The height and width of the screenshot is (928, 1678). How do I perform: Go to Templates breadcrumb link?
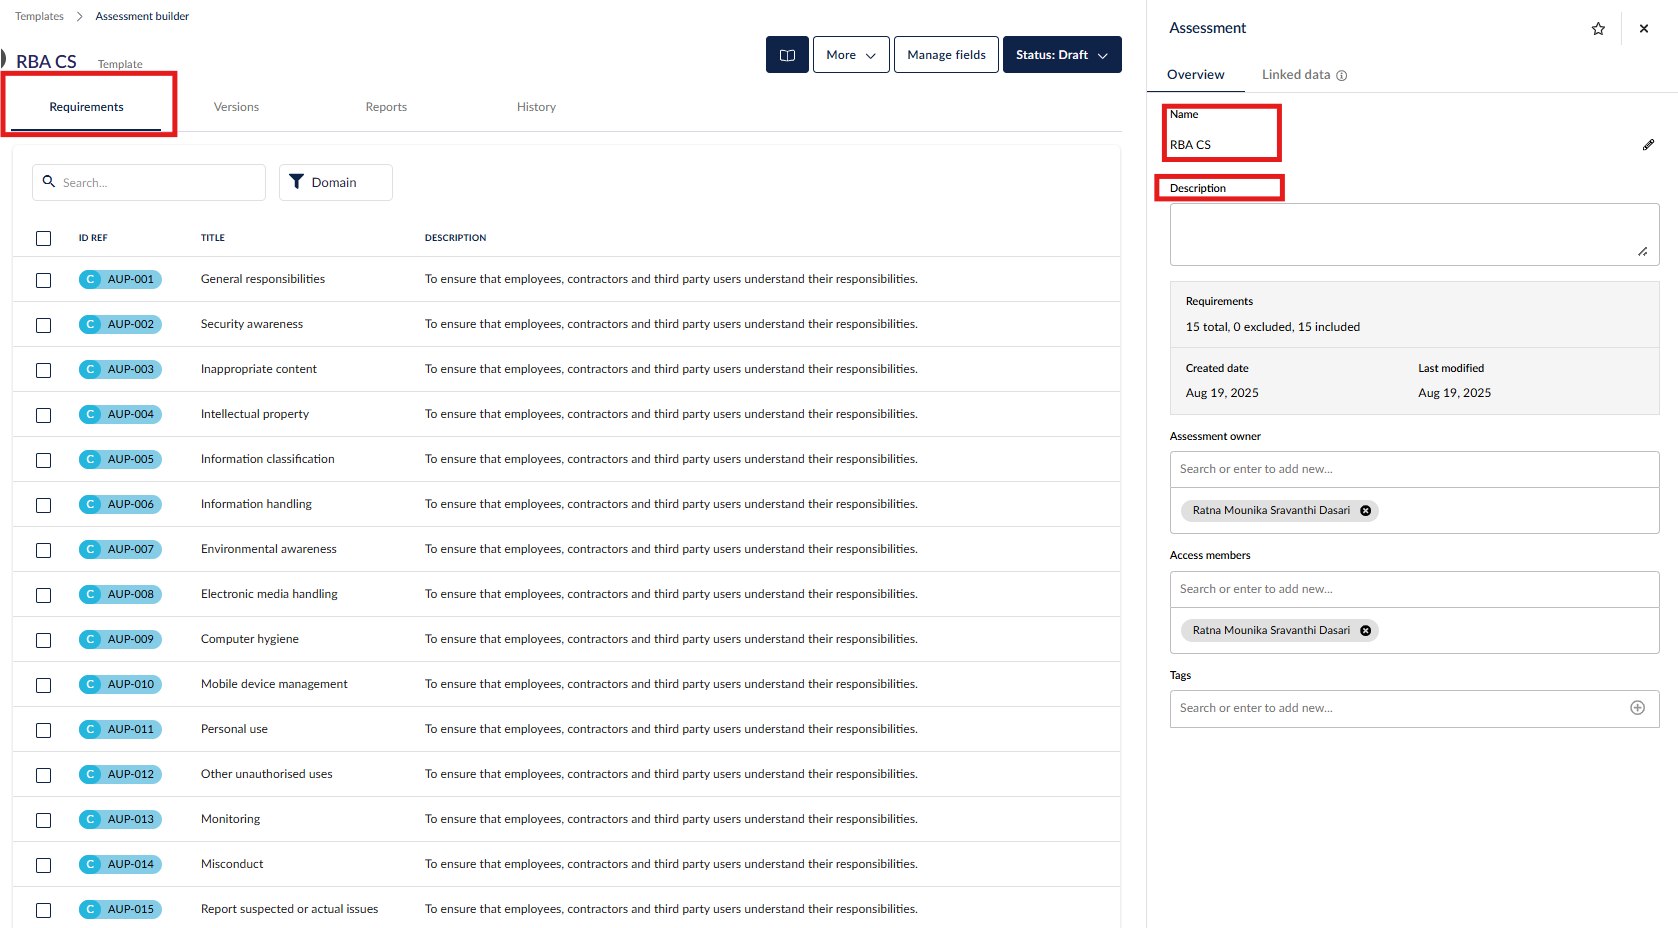(39, 16)
